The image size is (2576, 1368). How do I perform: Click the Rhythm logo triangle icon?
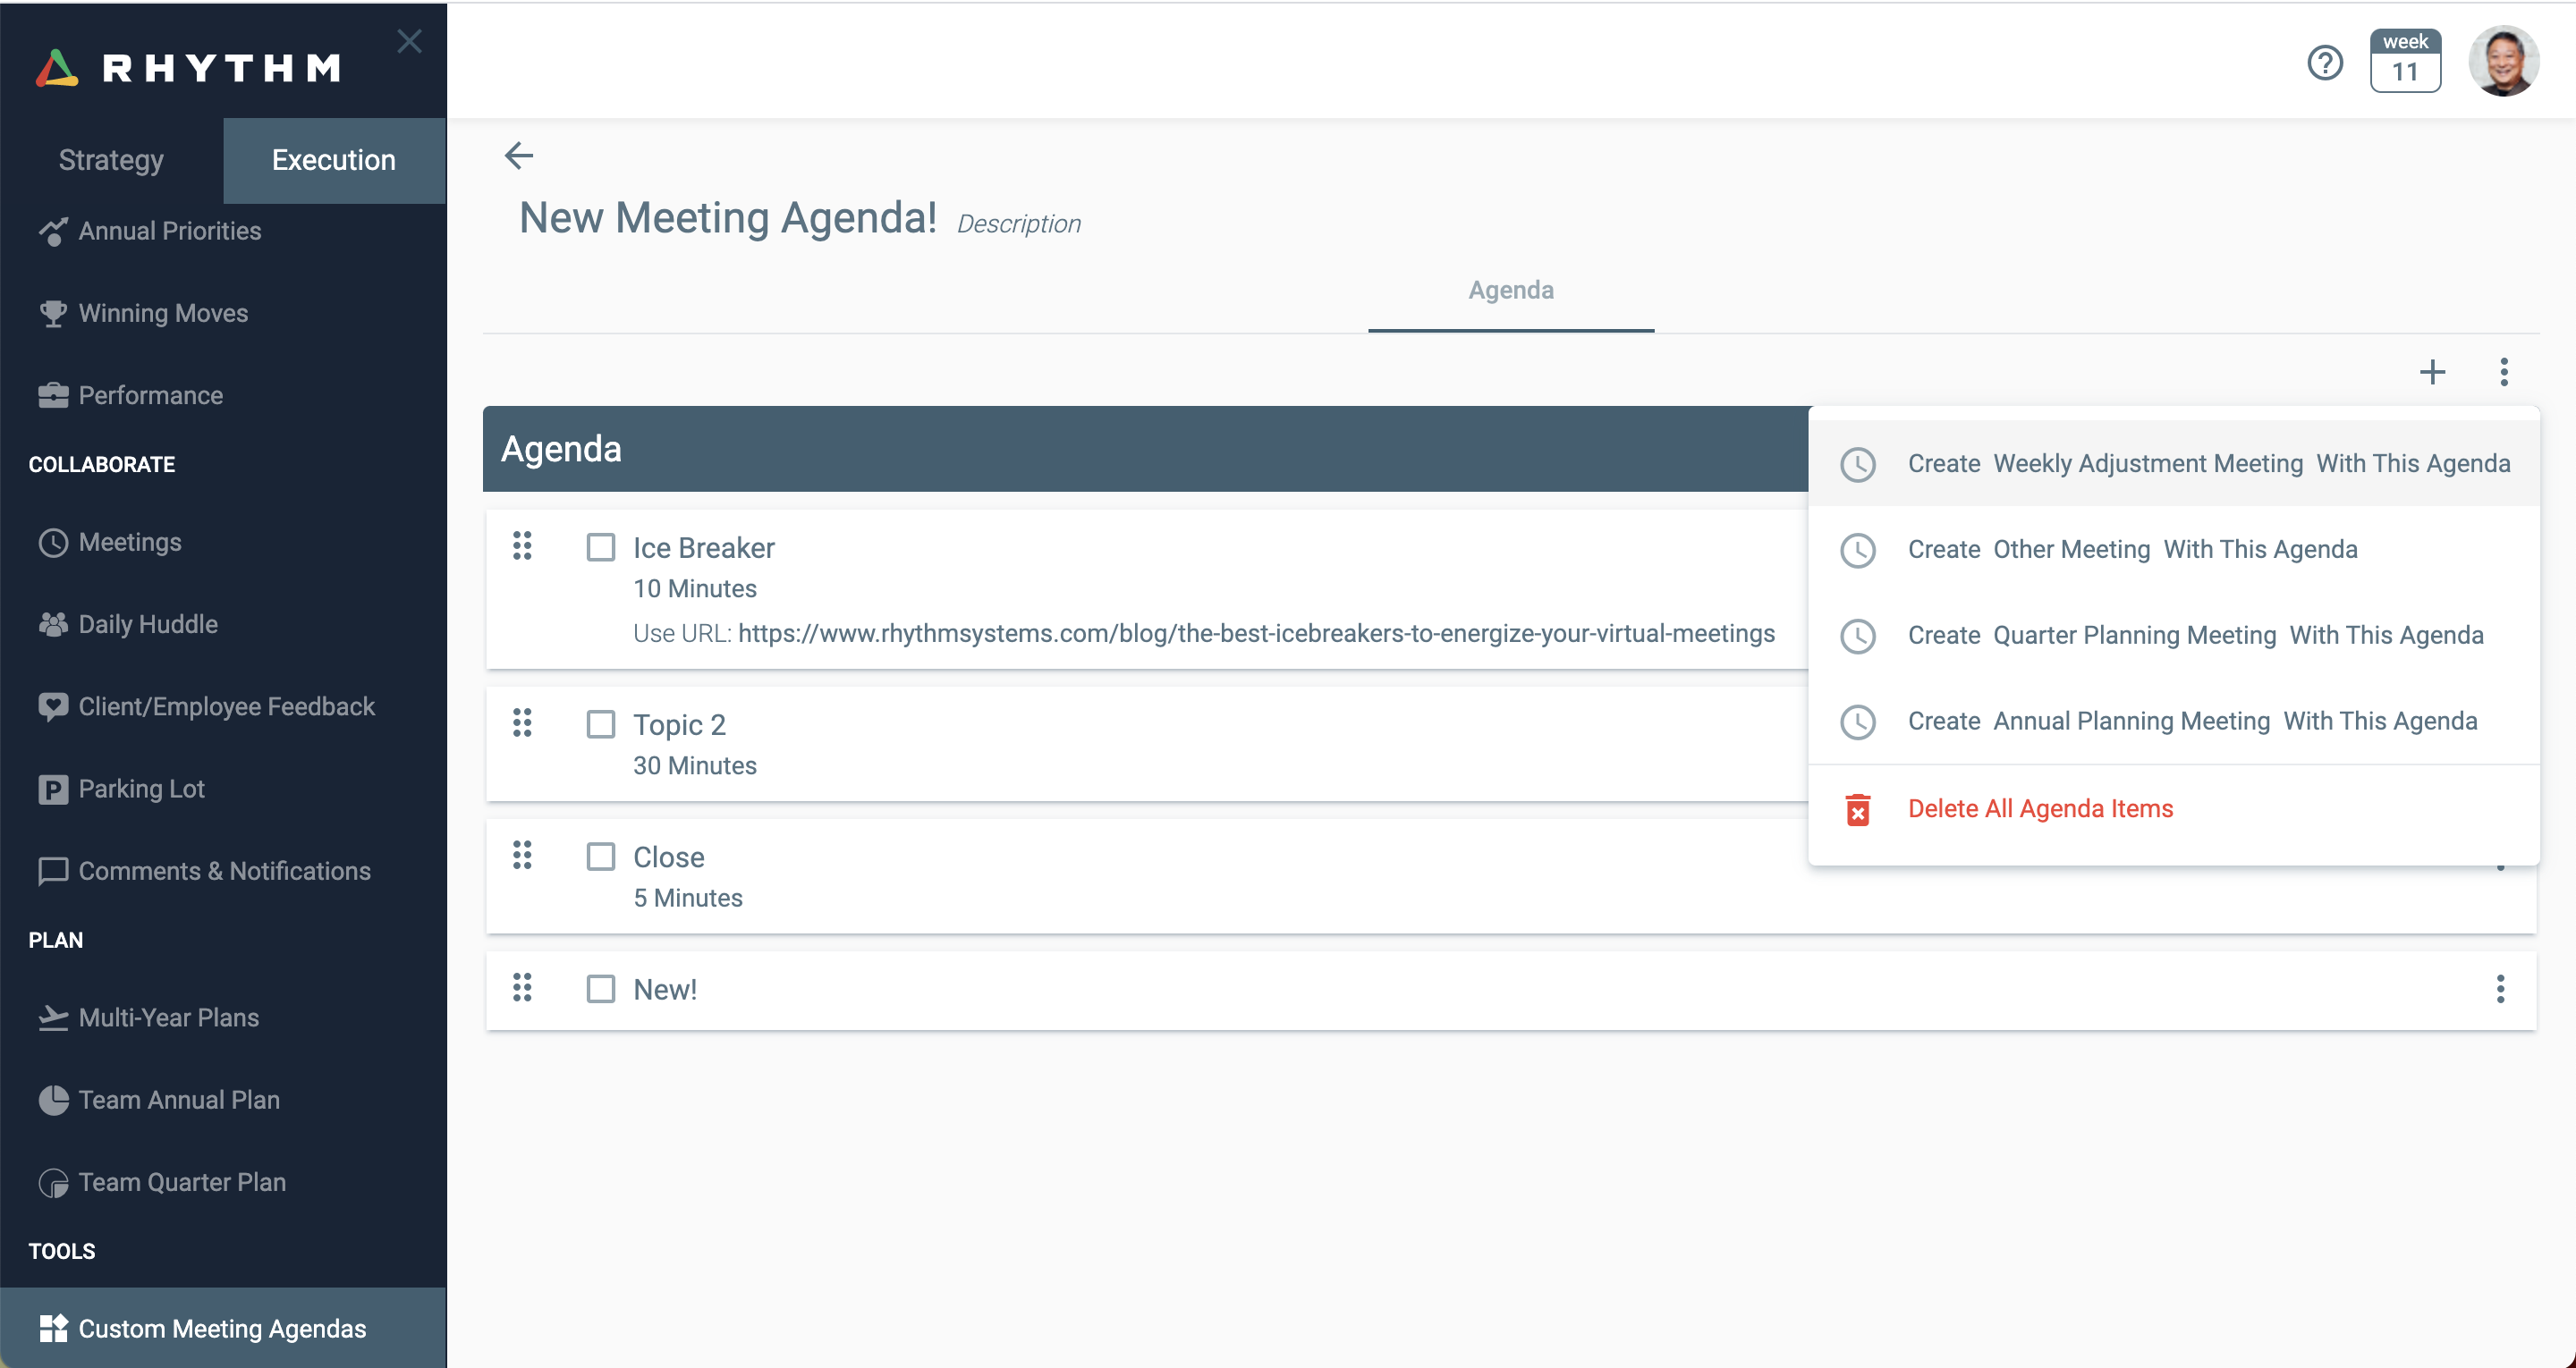[x=57, y=68]
